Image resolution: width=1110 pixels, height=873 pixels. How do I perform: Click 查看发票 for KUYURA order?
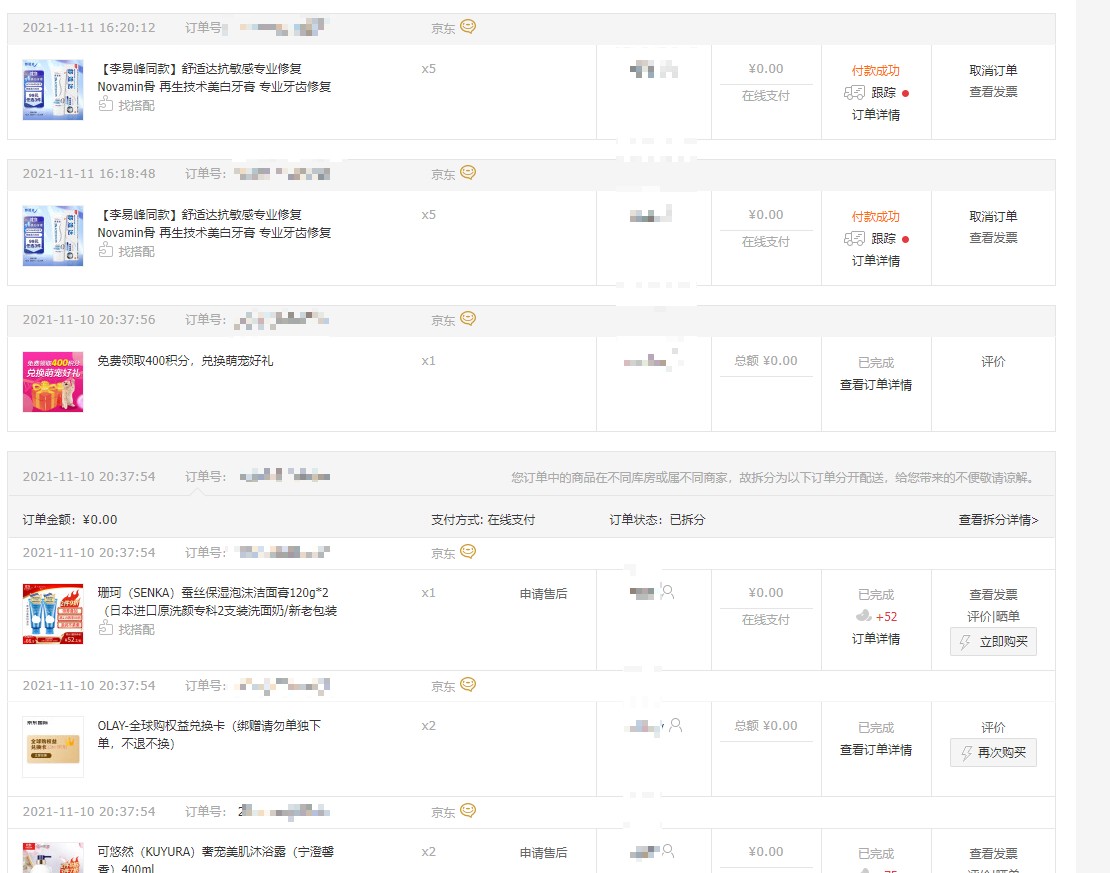click(993, 854)
